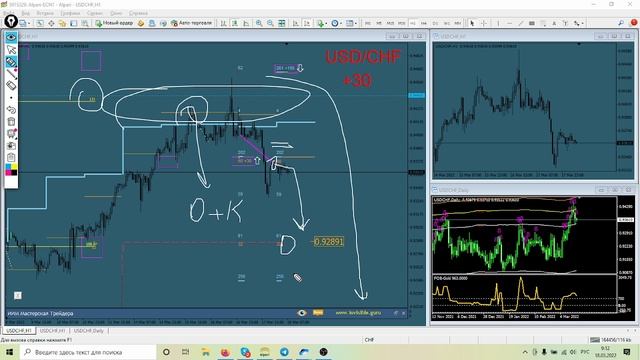Select the vertical line drawing tool
The width and height of the screenshot is (640, 360).
tap(498, 24)
